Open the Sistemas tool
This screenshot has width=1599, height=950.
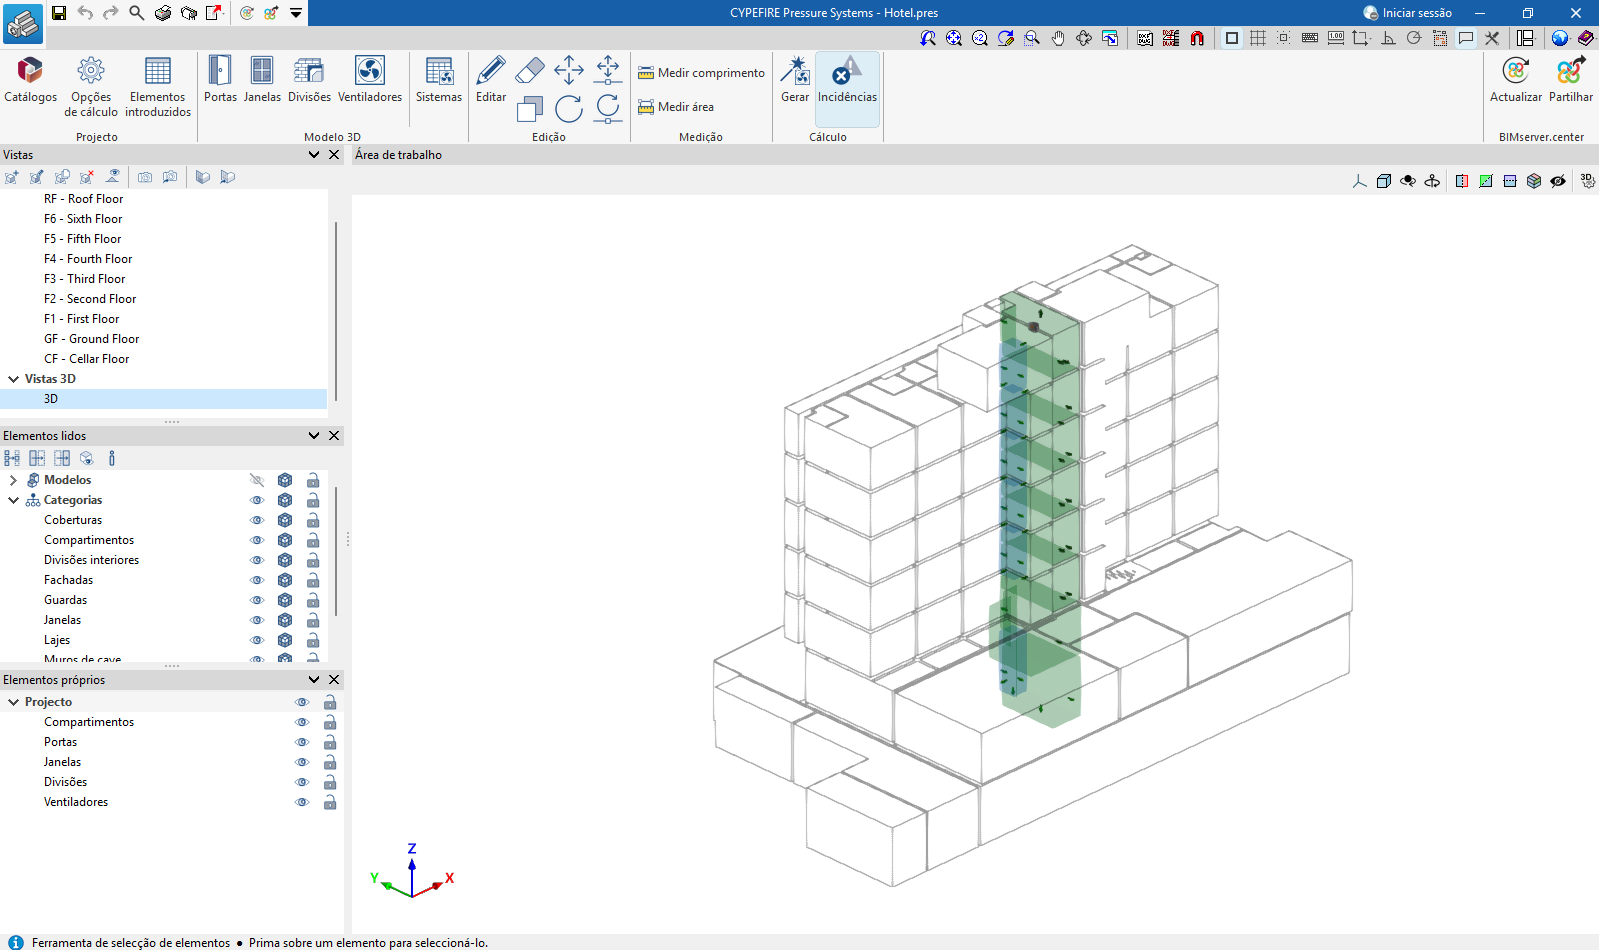coord(439,80)
